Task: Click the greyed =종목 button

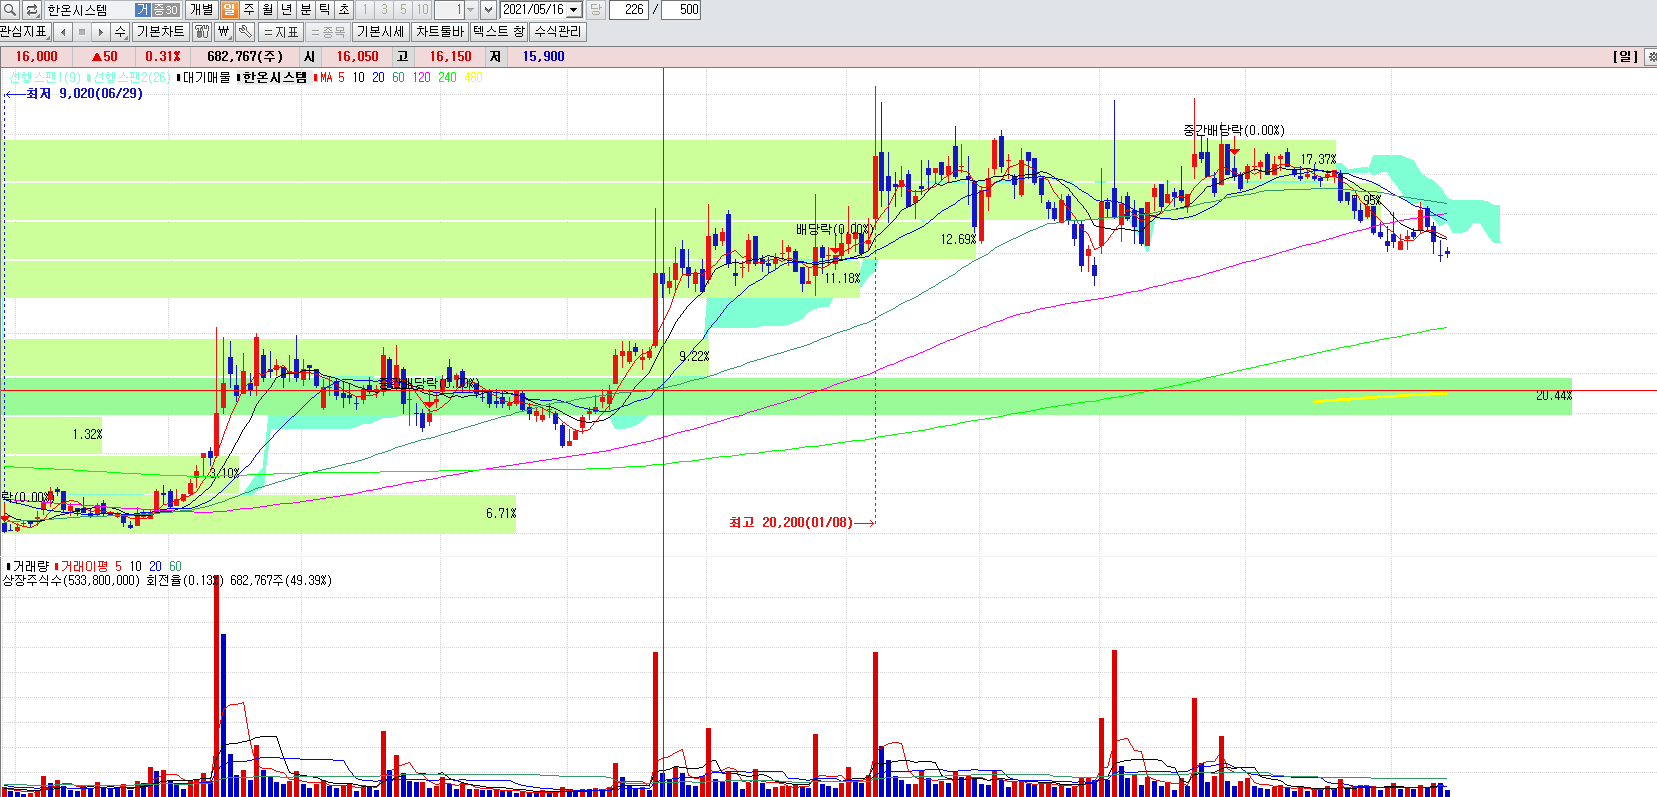Action: point(328,32)
